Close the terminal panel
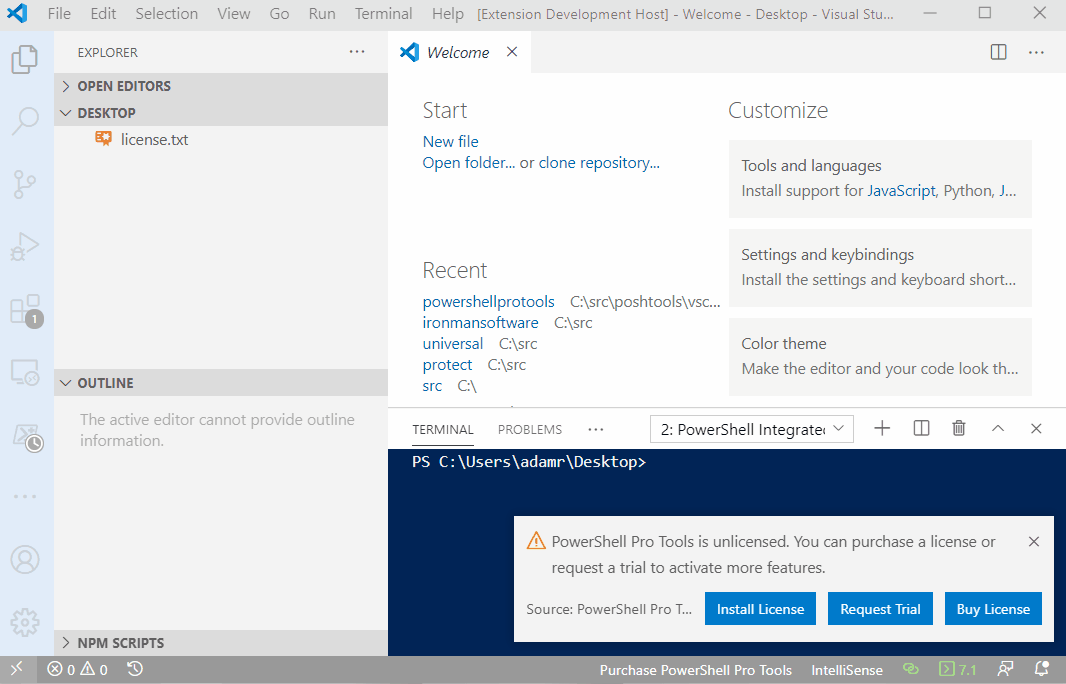The width and height of the screenshot is (1066, 684). click(x=1036, y=428)
